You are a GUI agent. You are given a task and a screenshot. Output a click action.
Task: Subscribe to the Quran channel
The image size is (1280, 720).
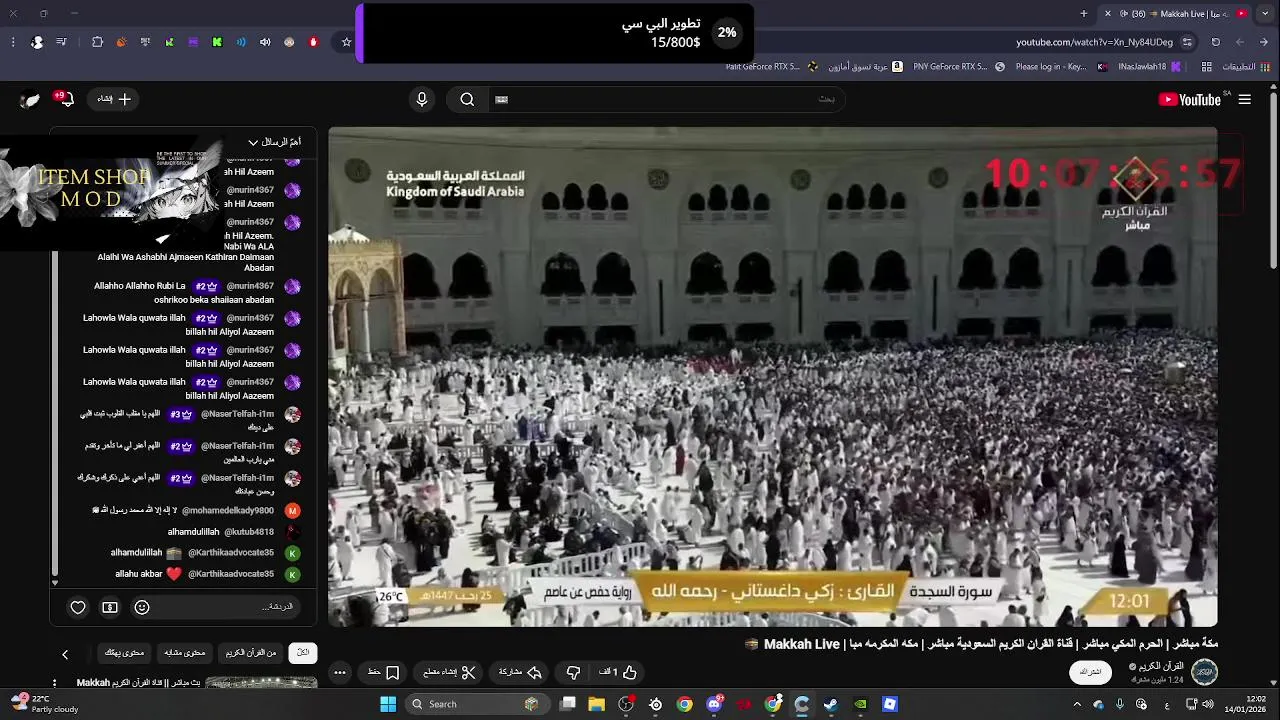click(1091, 672)
